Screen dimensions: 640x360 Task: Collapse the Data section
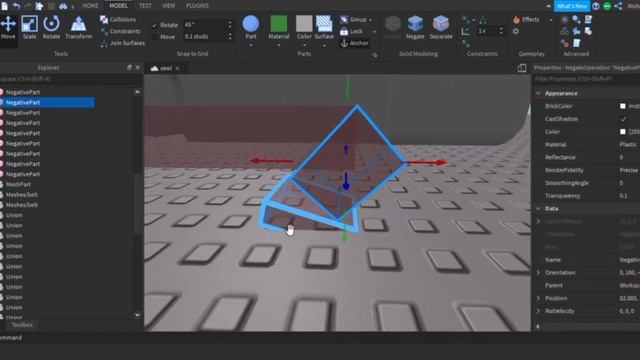click(x=538, y=209)
